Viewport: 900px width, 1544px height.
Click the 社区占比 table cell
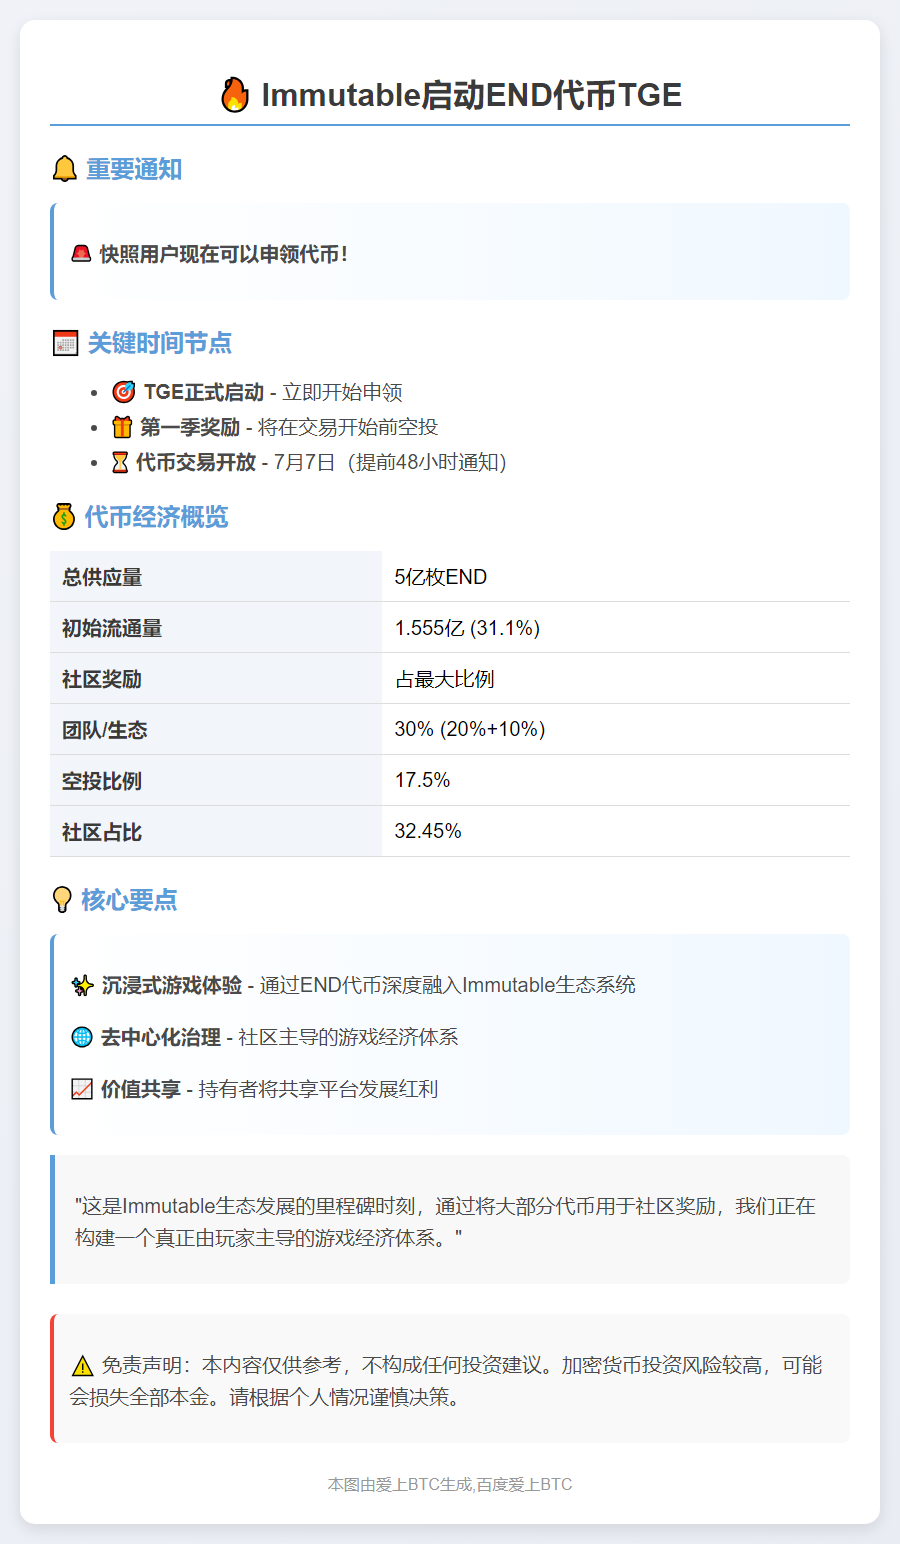click(216, 832)
